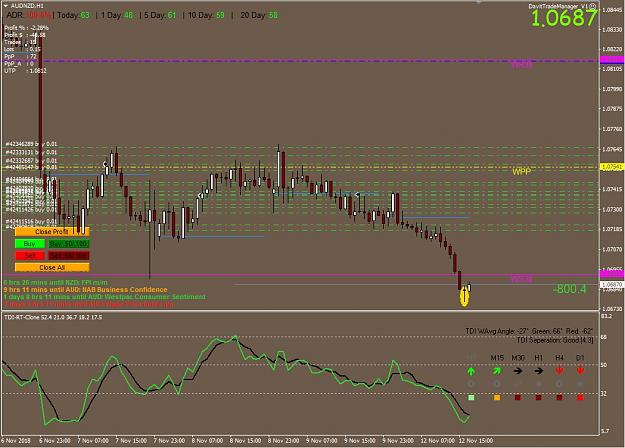Click the H1 timeframe label in TDI panel
Screen dimensions: 625x448
tap(539, 358)
